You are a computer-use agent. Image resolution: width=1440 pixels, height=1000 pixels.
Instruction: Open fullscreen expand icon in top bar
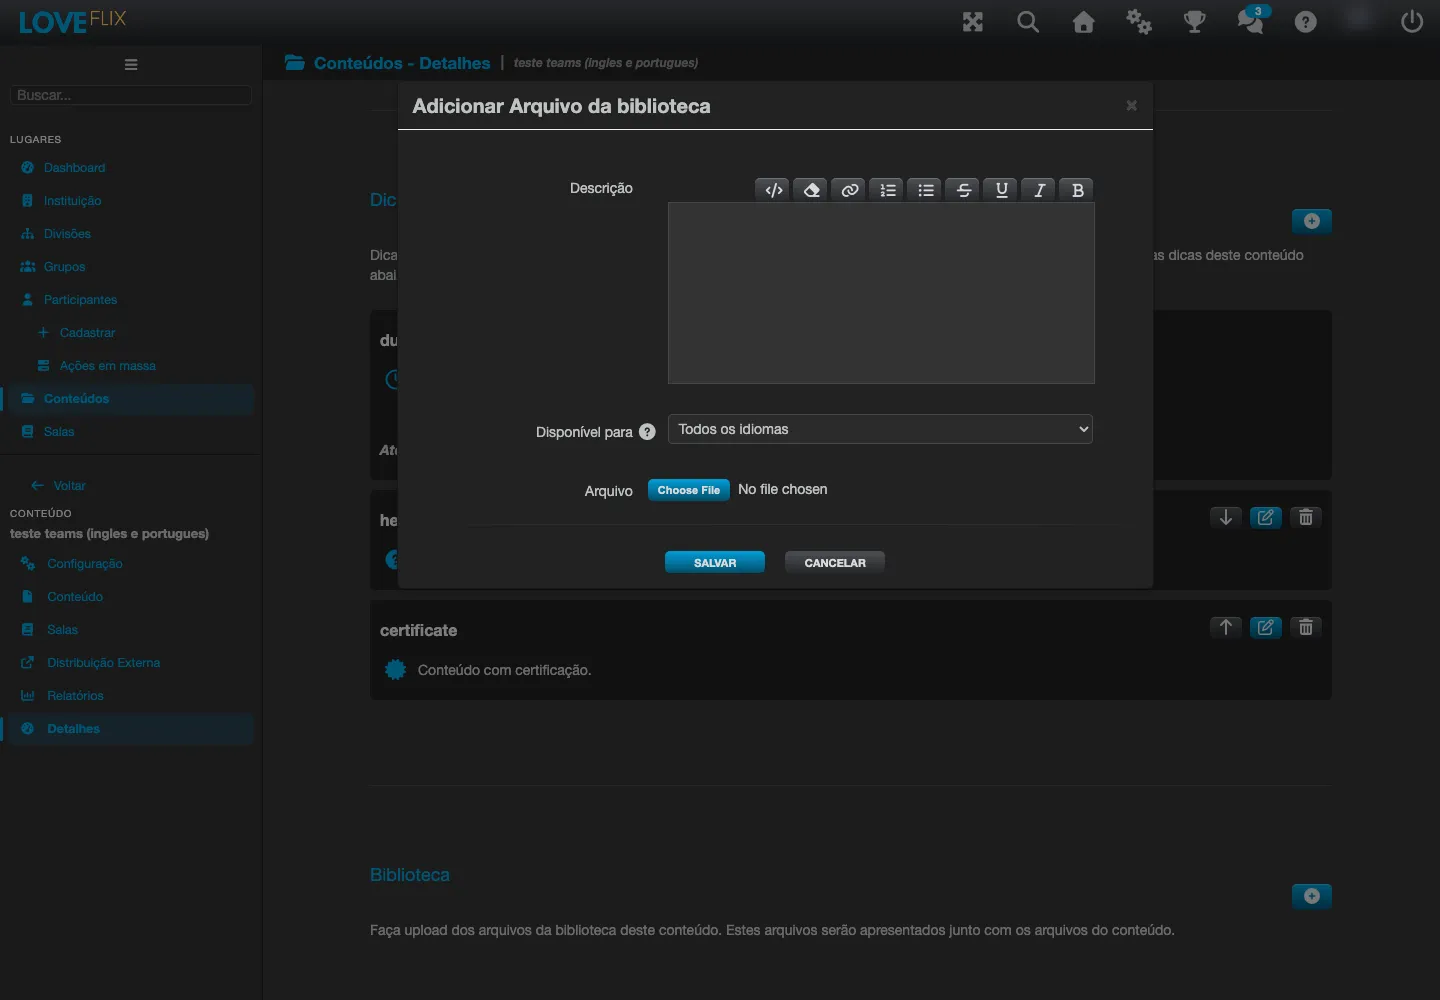click(x=973, y=22)
